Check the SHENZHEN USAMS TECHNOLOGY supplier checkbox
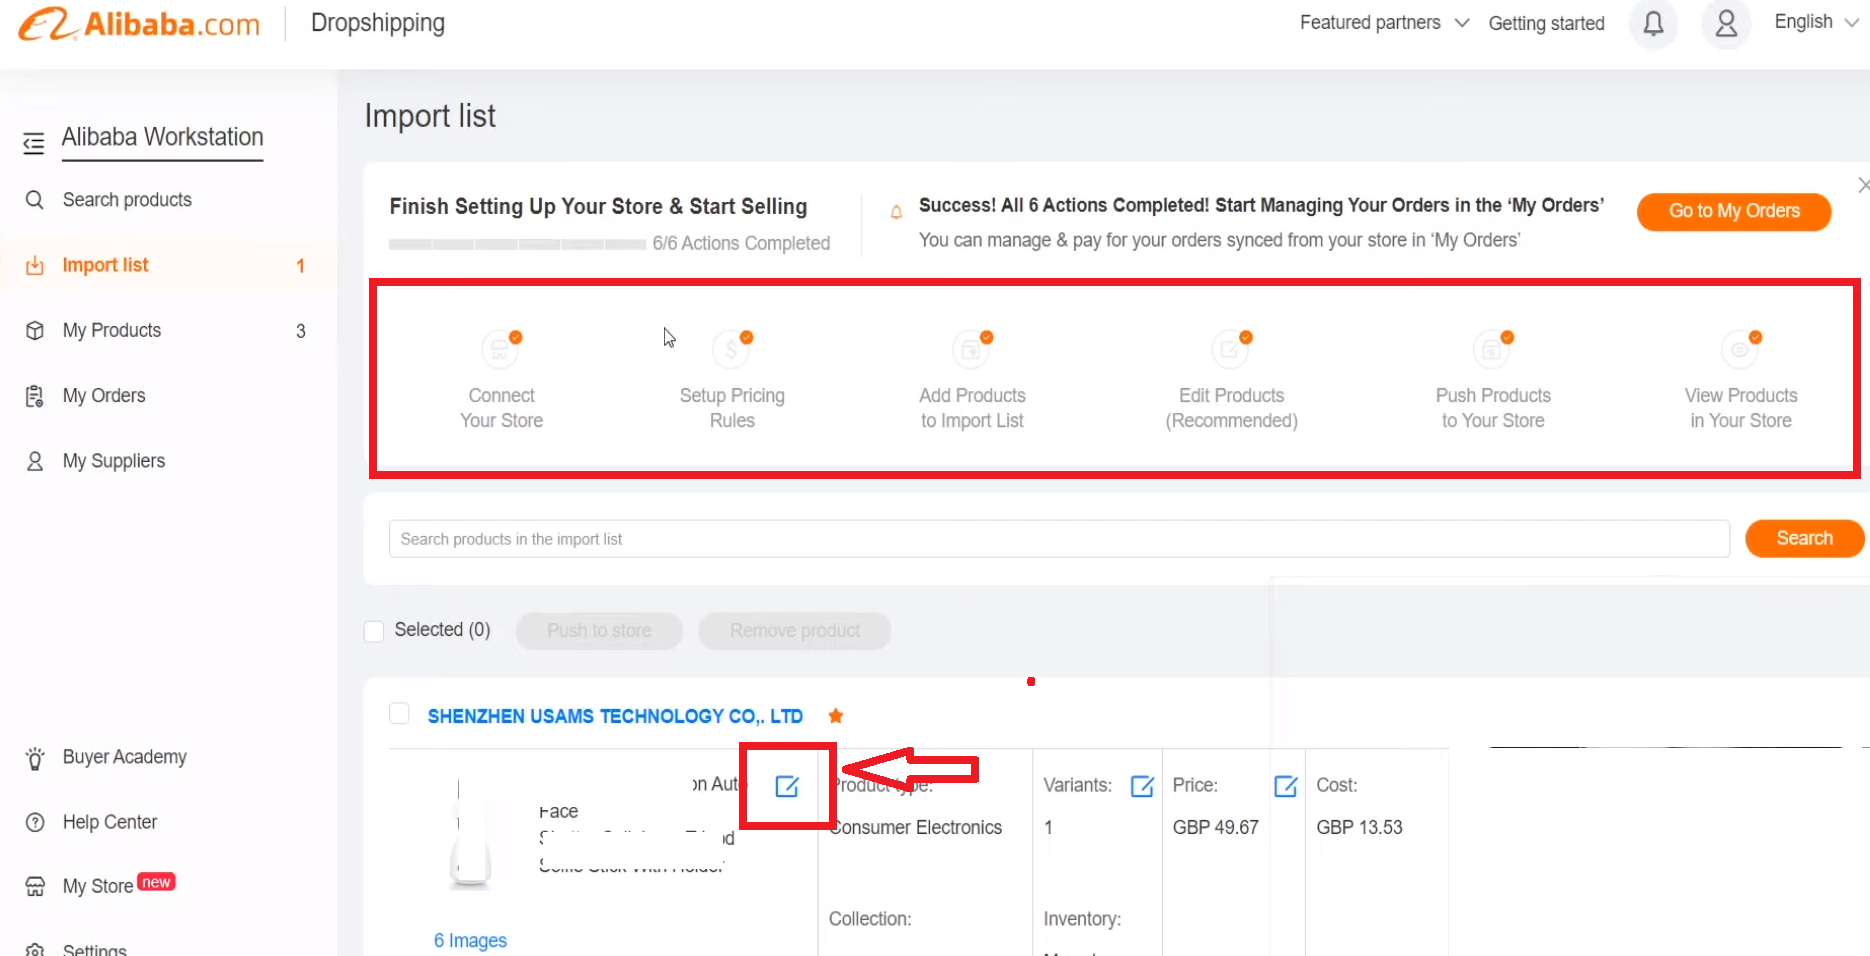 point(399,714)
